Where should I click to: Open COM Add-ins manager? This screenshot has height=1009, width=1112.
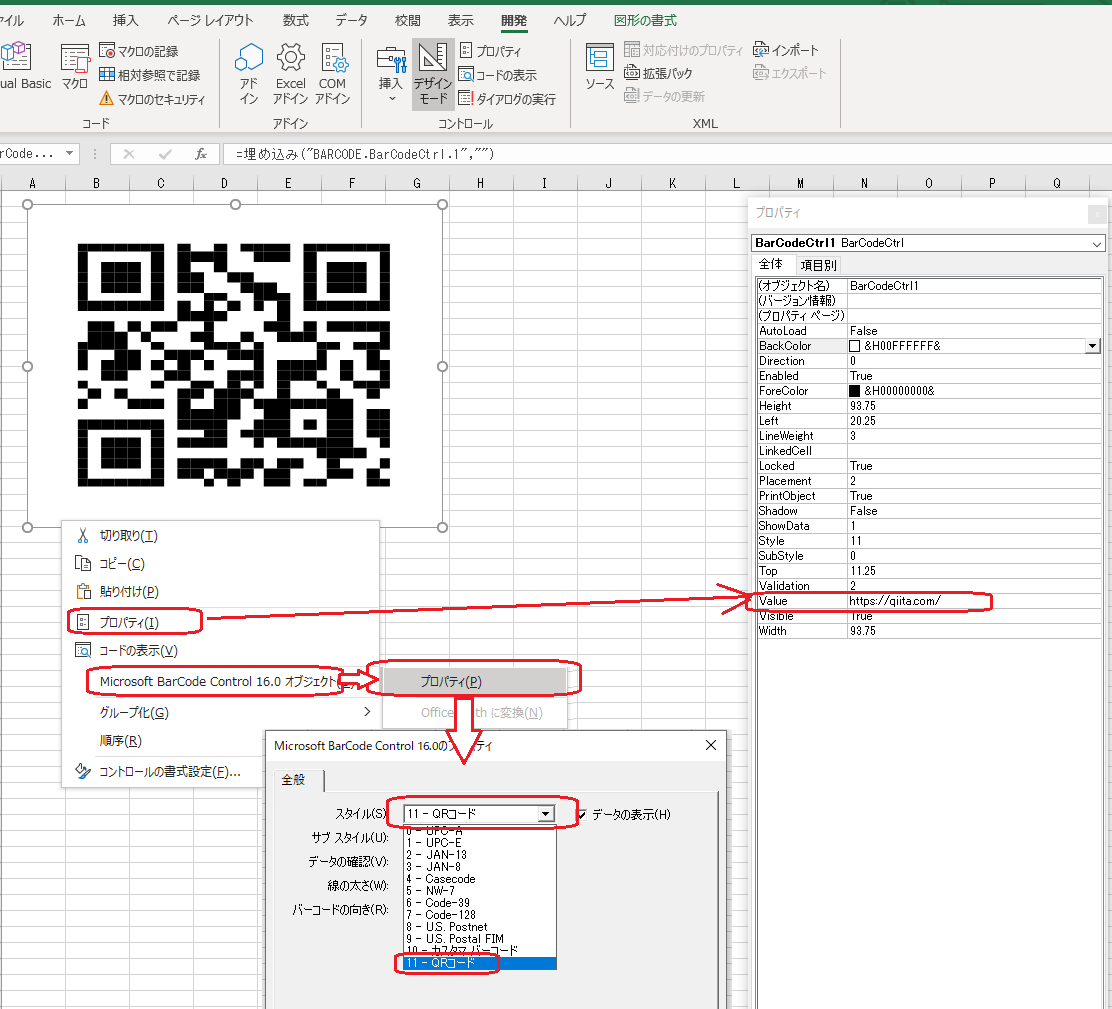pos(333,74)
